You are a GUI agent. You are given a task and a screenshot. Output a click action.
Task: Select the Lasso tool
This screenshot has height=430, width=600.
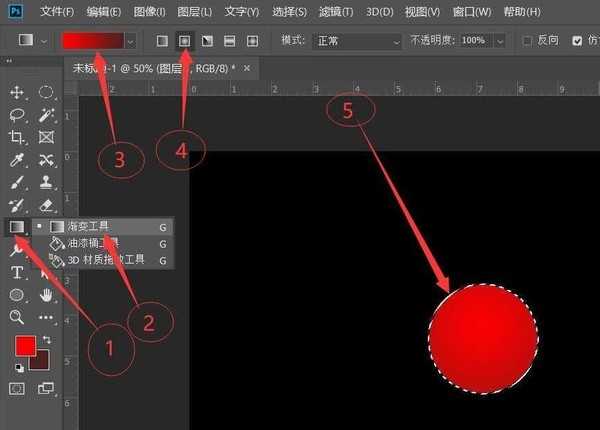pyautogui.click(x=17, y=115)
